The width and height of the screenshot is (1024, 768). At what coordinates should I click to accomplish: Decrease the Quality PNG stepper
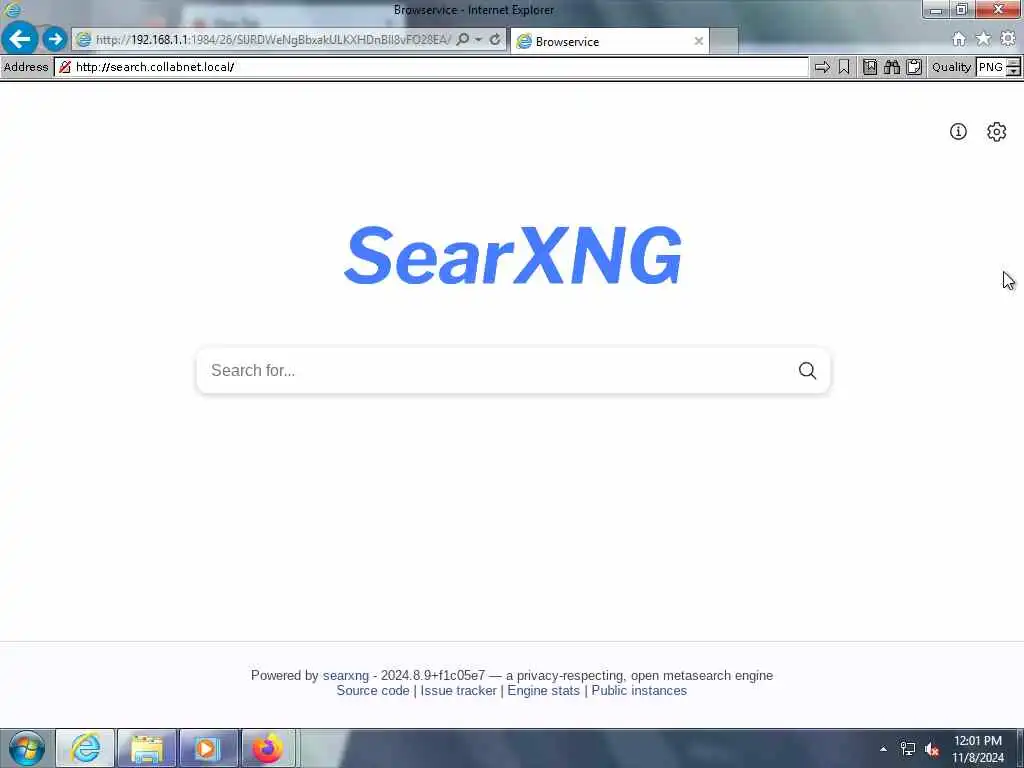click(x=1013, y=71)
